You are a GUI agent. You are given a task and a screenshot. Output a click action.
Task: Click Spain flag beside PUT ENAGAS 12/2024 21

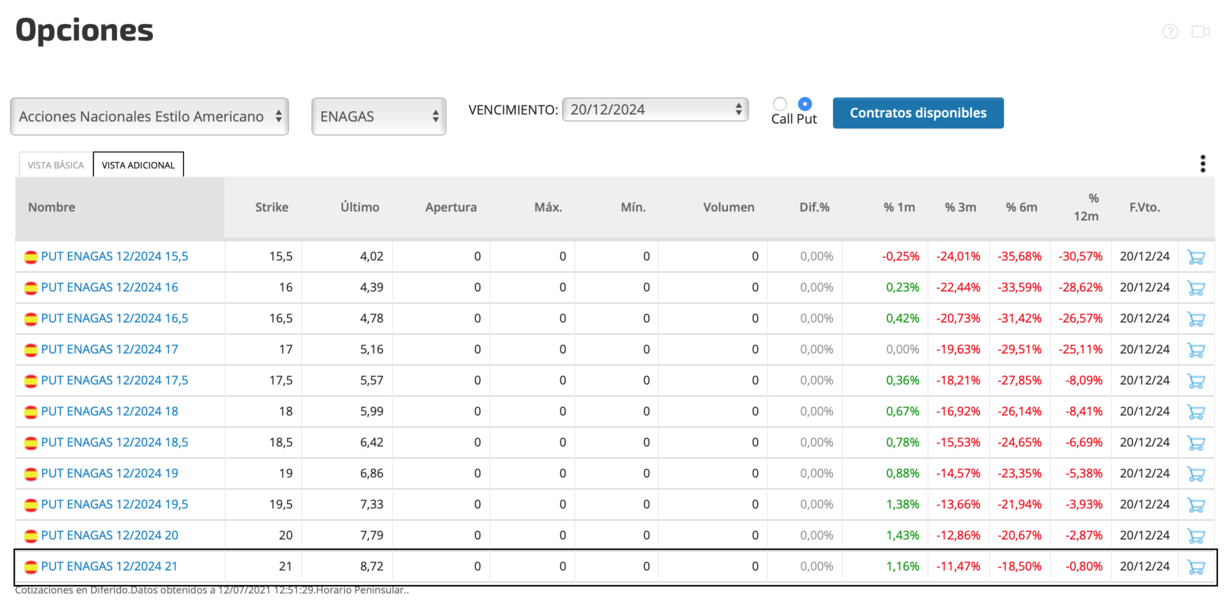pos(31,567)
